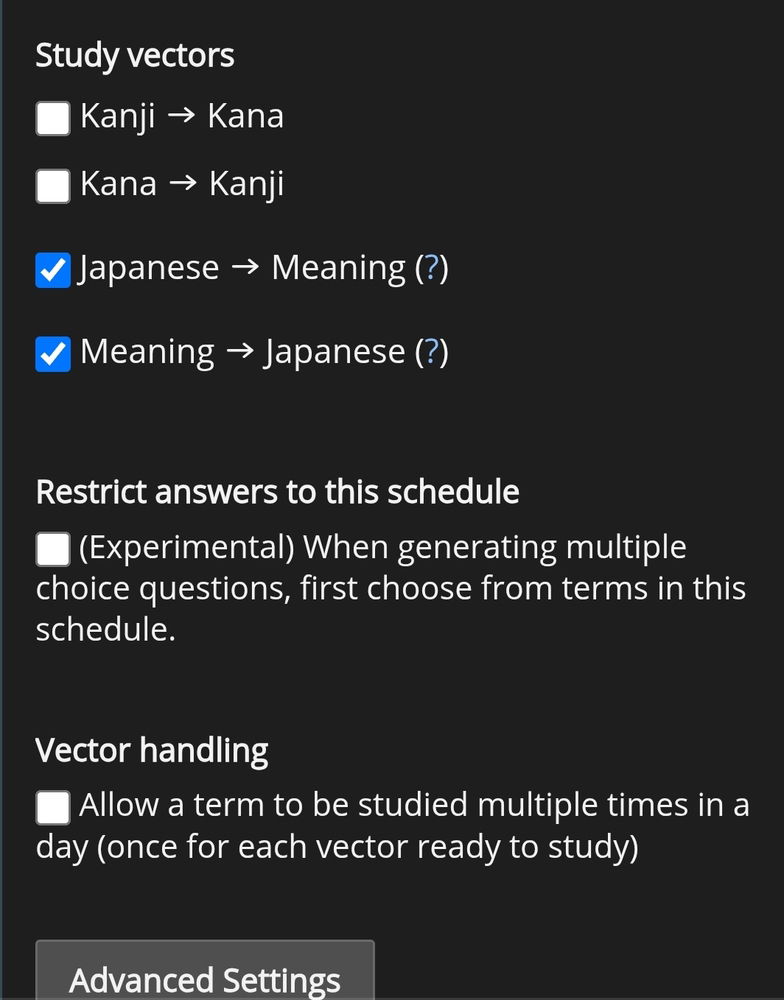
Task: Click the 'Restrict answers to this schedule' heading
Action: [x=277, y=492]
